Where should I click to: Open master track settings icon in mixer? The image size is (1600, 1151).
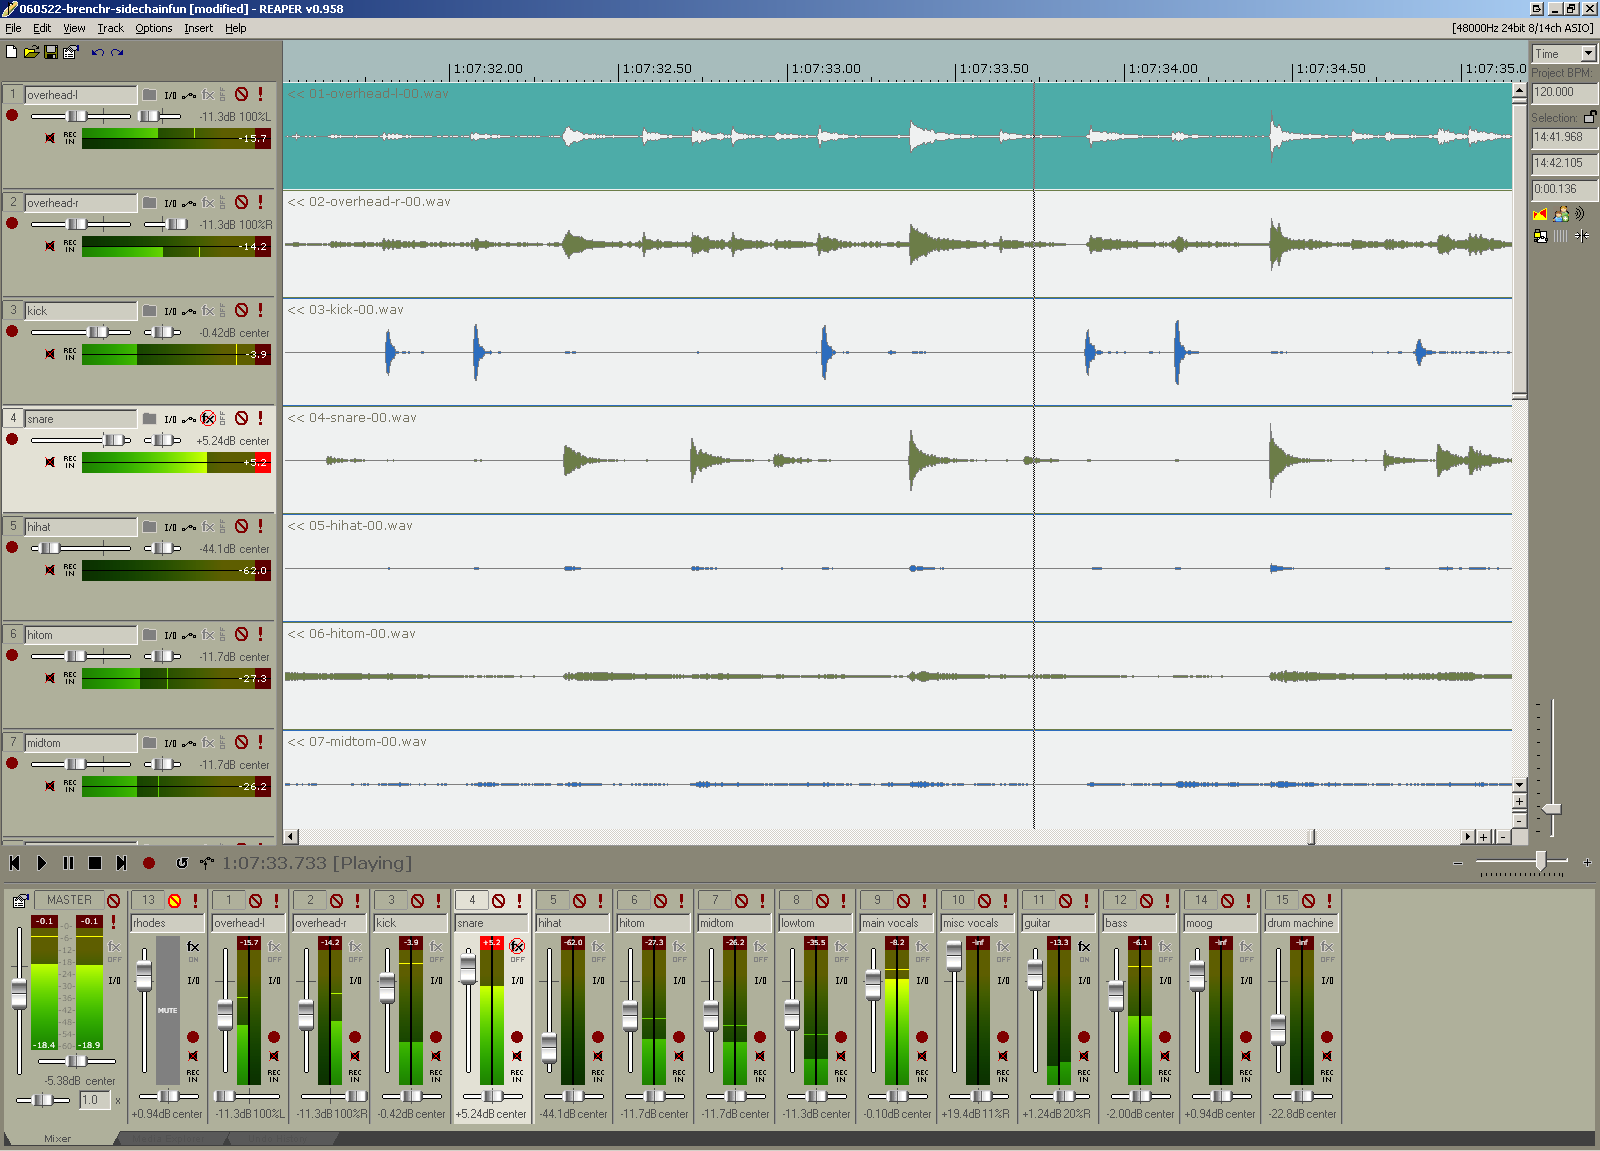(x=20, y=901)
